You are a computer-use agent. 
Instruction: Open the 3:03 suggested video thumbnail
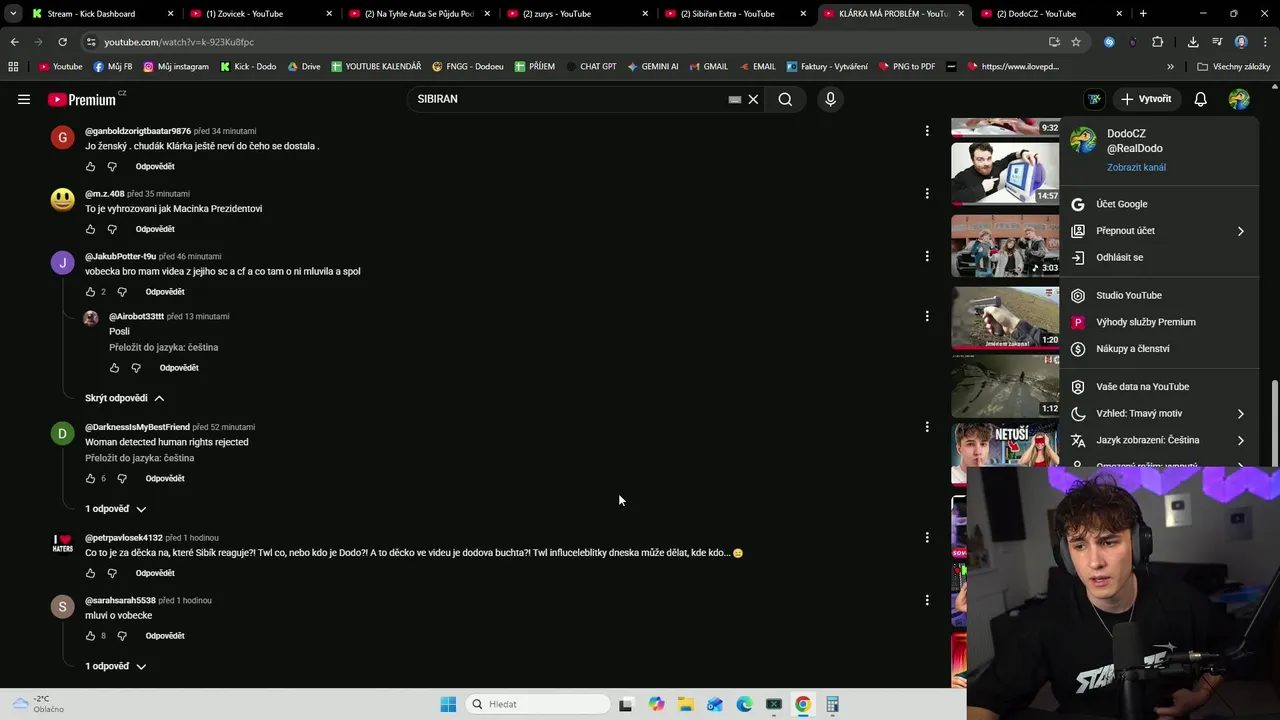tap(1004, 245)
